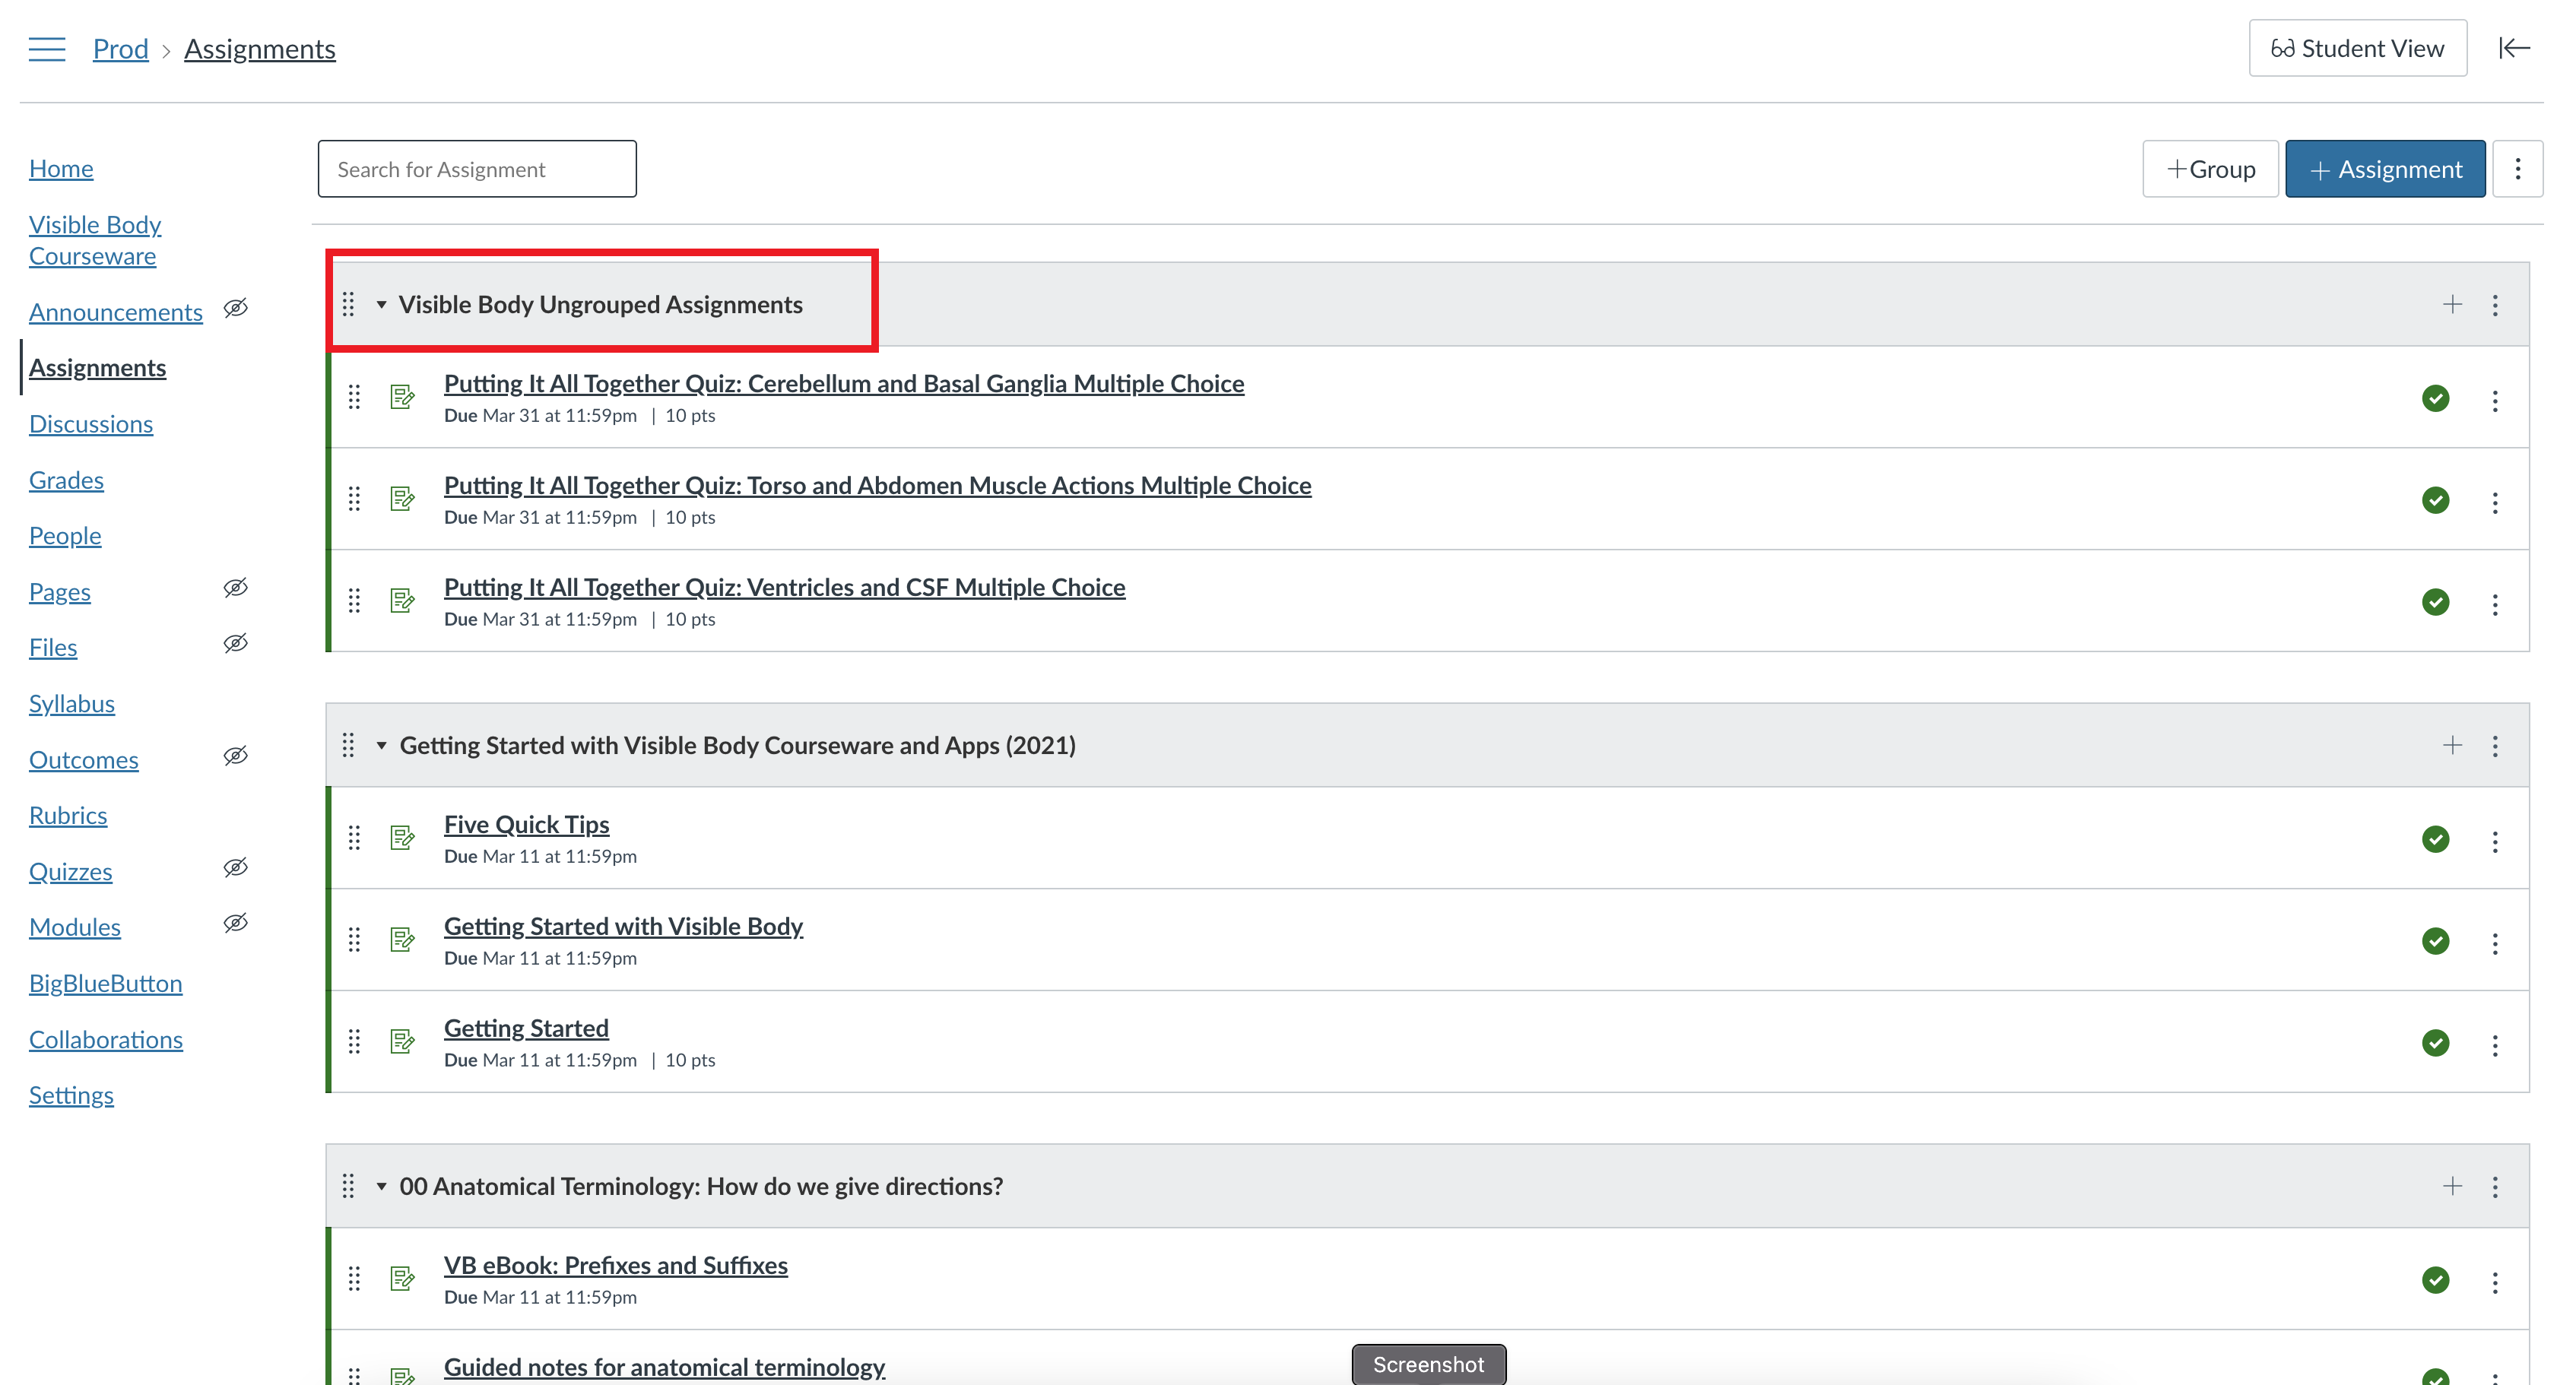Collapse 00 Anatomical Terminology group

click(x=381, y=1186)
